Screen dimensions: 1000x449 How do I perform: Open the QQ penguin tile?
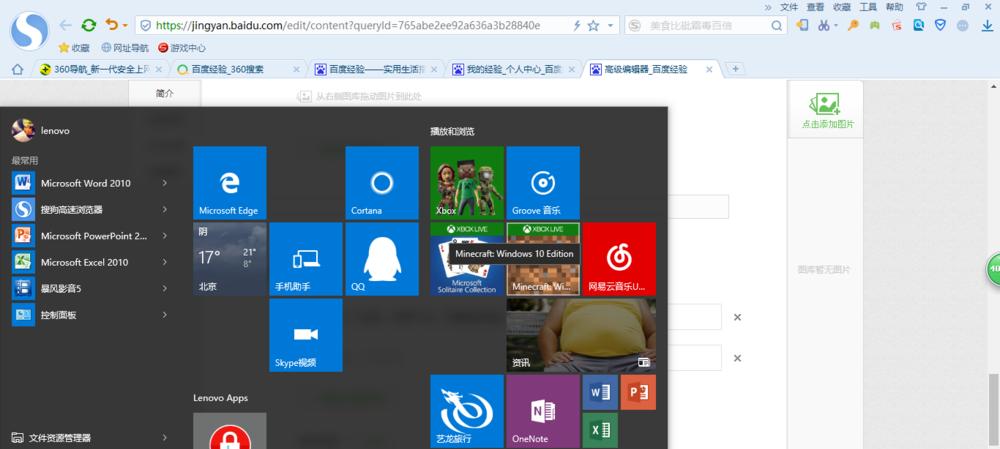(381, 259)
